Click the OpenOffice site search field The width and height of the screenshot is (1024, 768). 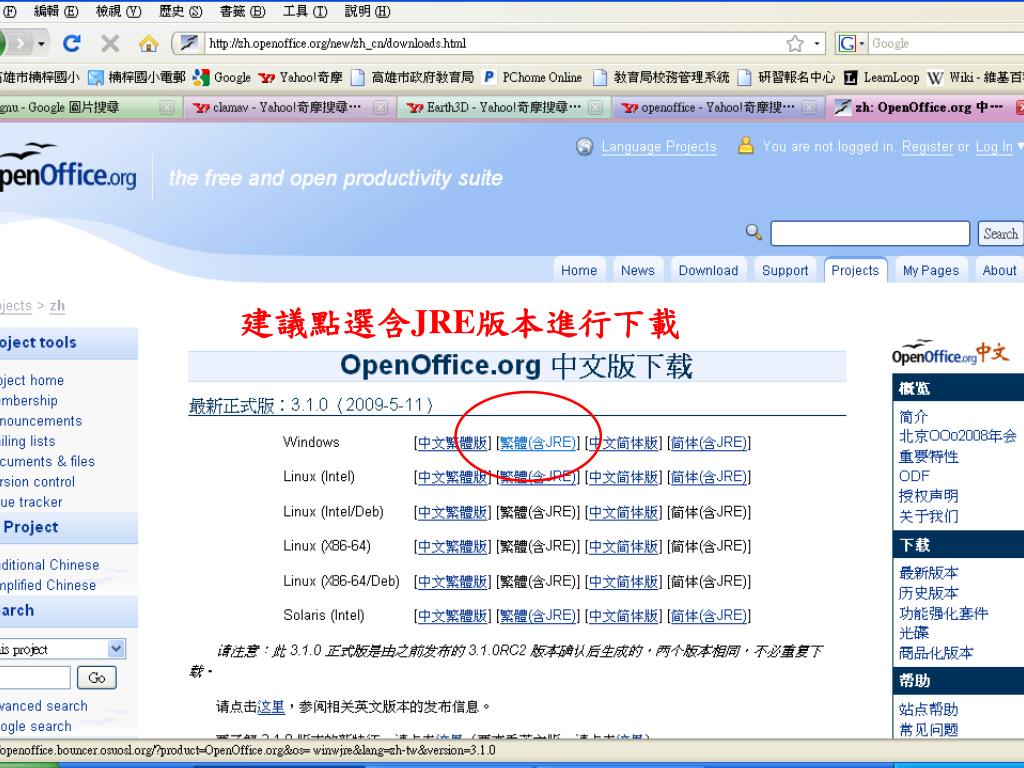coord(870,233)
